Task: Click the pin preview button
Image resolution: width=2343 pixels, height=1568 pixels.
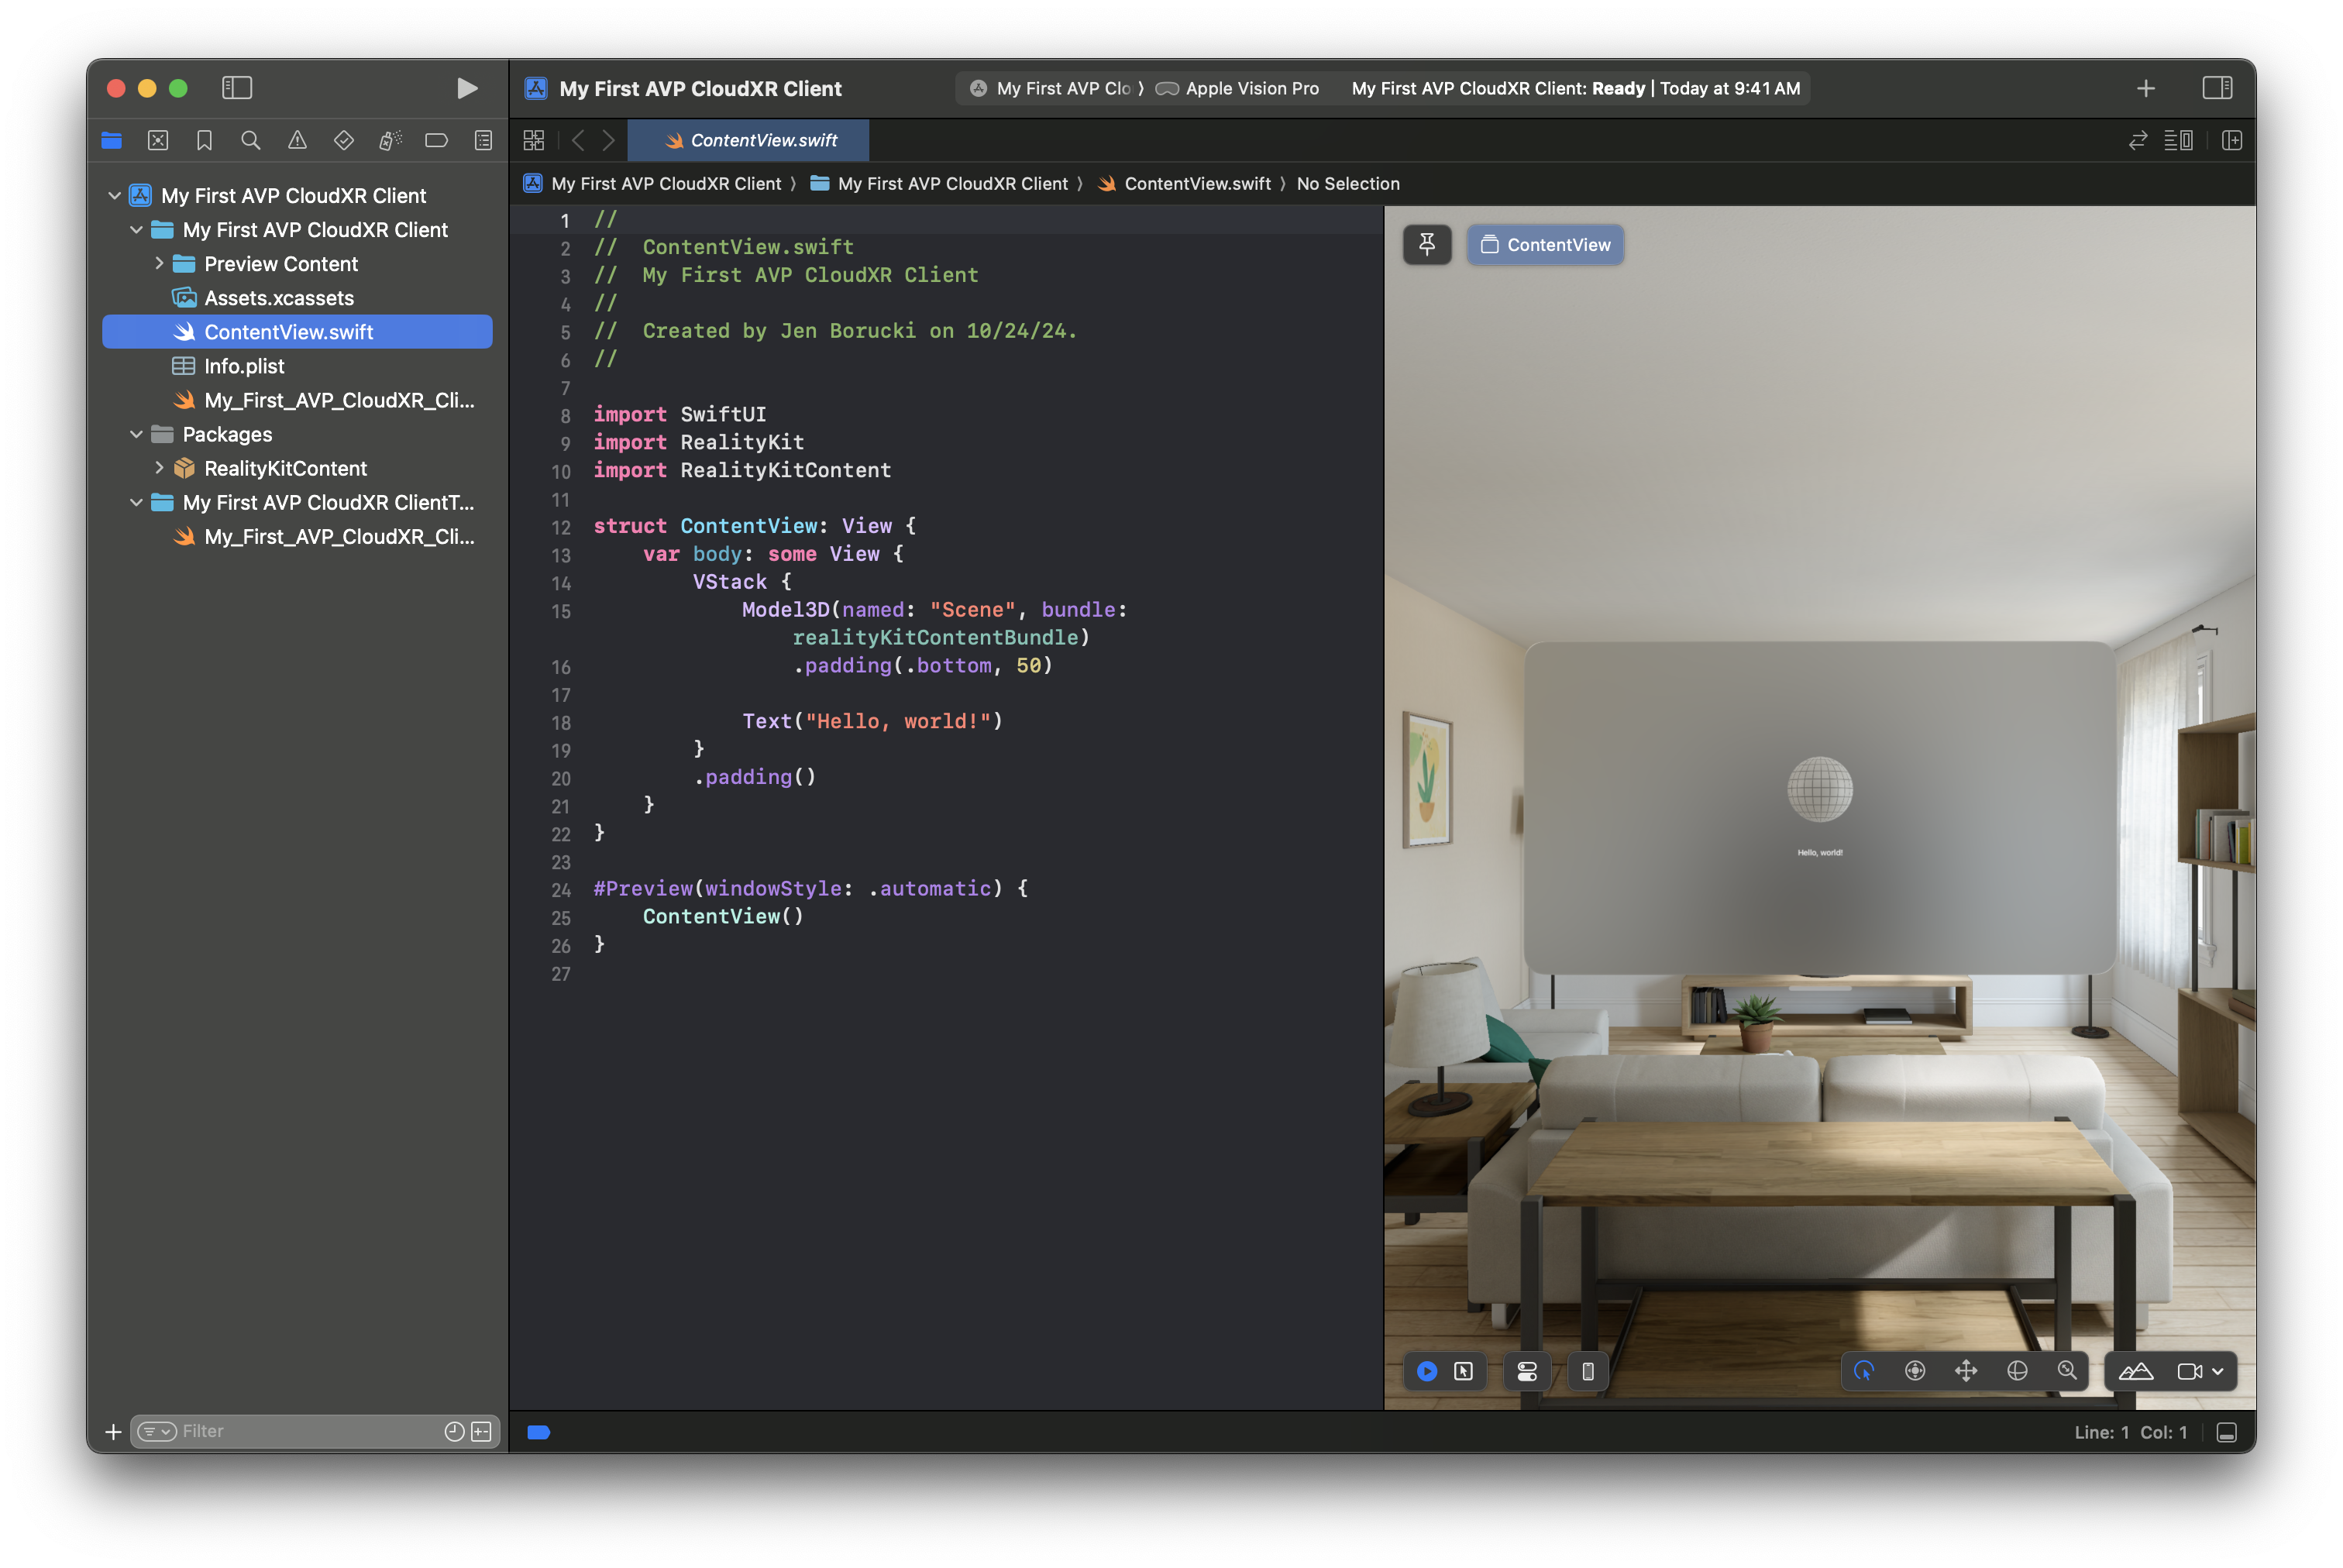Action: click(x=1427, y=245)
